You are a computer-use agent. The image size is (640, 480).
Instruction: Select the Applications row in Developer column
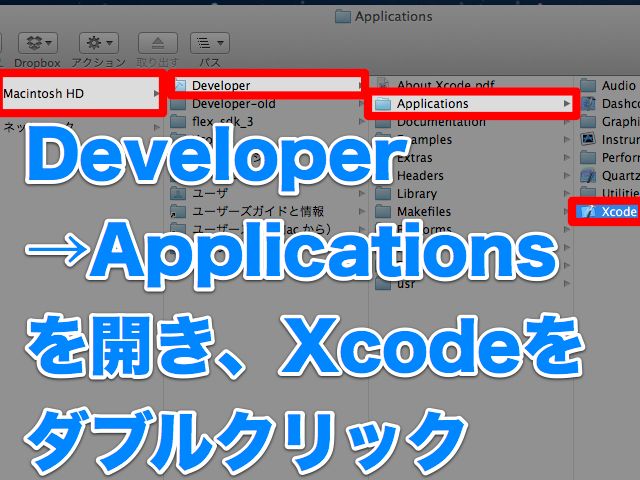(472, 104)
